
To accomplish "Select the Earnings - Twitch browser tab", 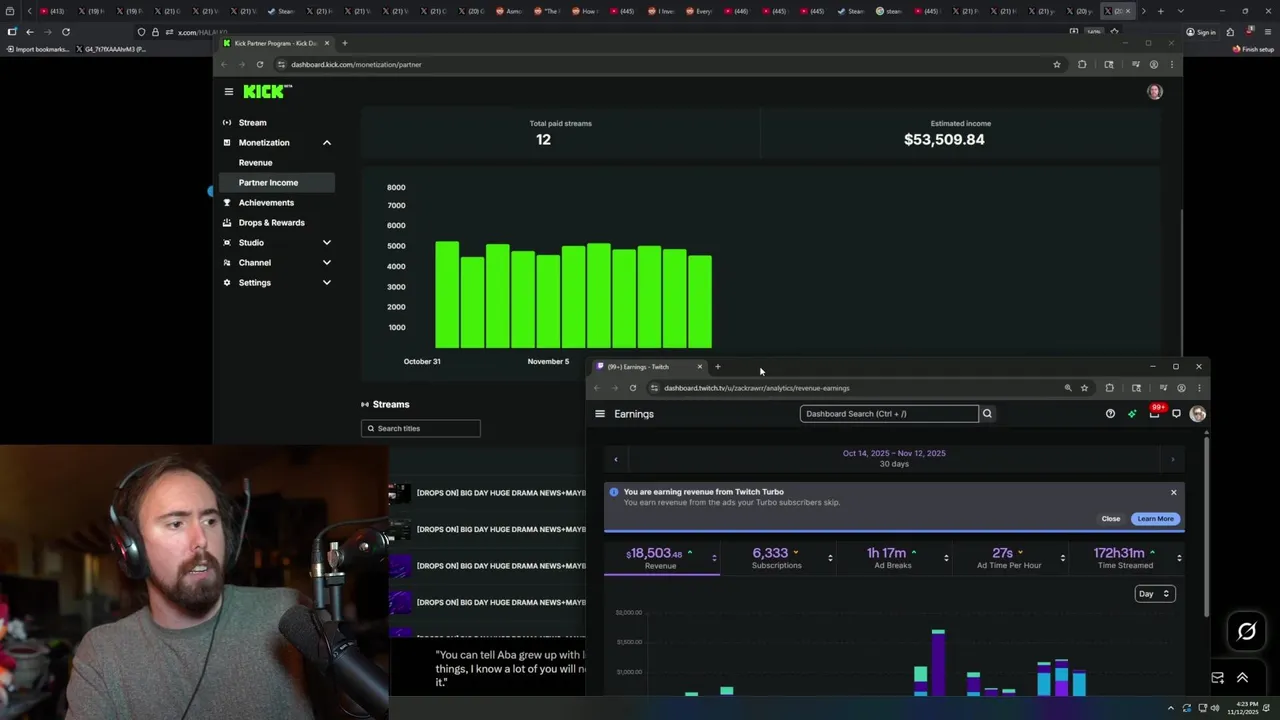I will 650,367.
